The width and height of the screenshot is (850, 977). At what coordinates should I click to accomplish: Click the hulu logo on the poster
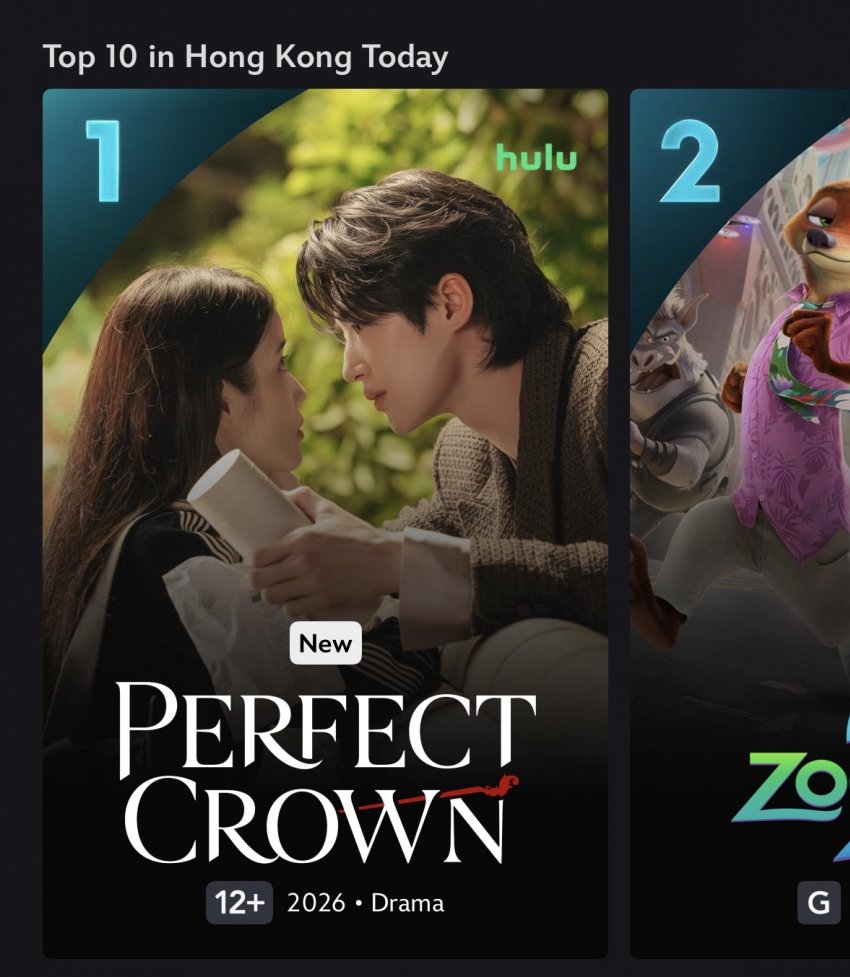click(537, 158)
